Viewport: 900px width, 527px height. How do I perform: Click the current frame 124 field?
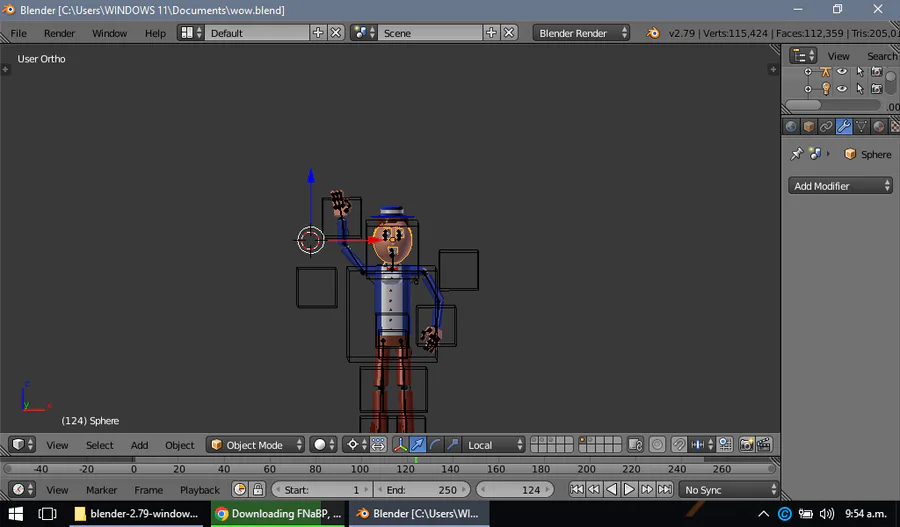pyautogui.click(x=515, y=490)
